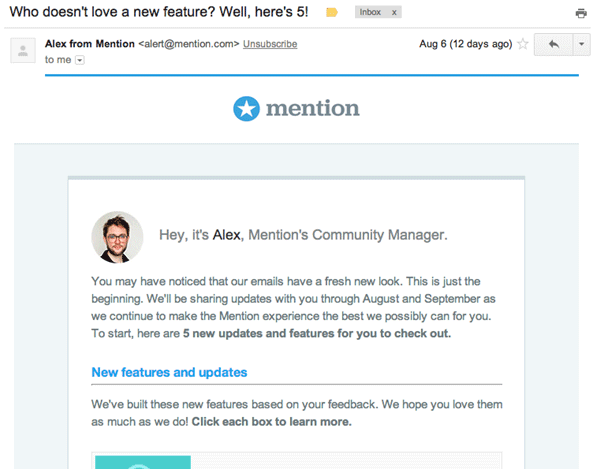Click the sender name Alex from Mention
The width and height of the screenshot is (597, 469).
[x=90, y=44]
